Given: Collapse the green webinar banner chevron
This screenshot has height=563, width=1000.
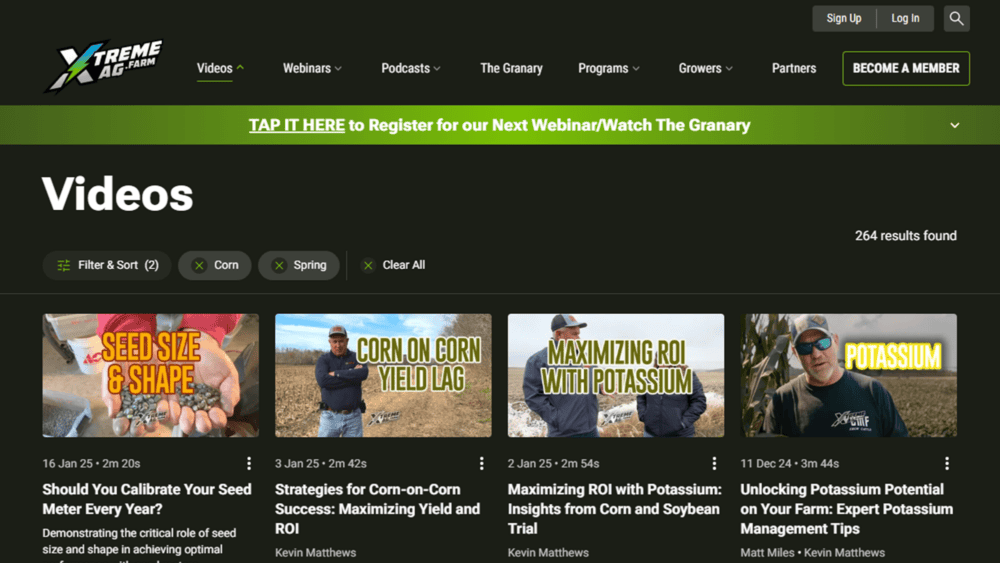Looking at the screenshot, I should coord(955,126).
